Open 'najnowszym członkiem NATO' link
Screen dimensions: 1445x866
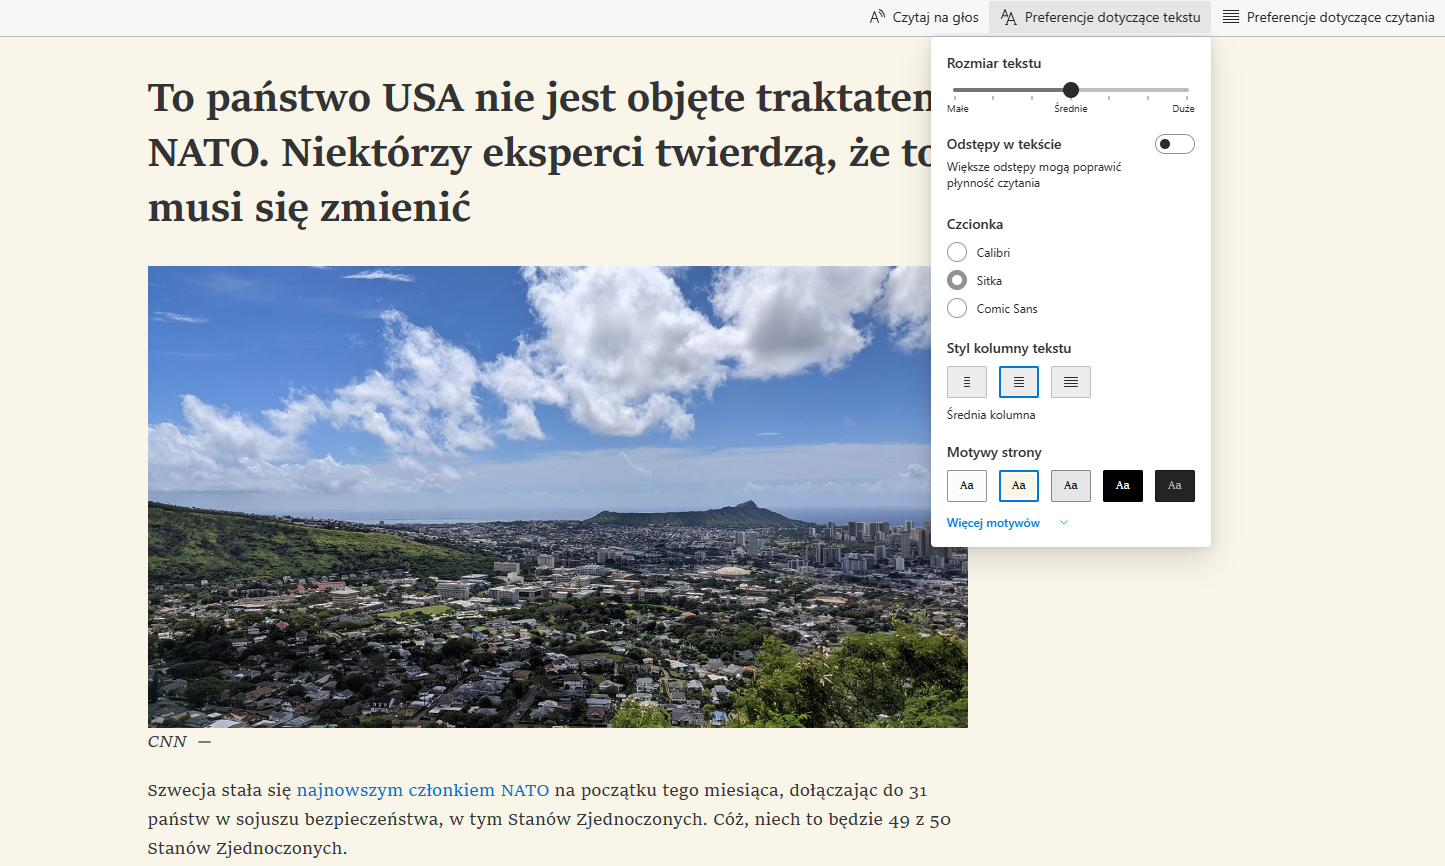(x=423, y=790)
